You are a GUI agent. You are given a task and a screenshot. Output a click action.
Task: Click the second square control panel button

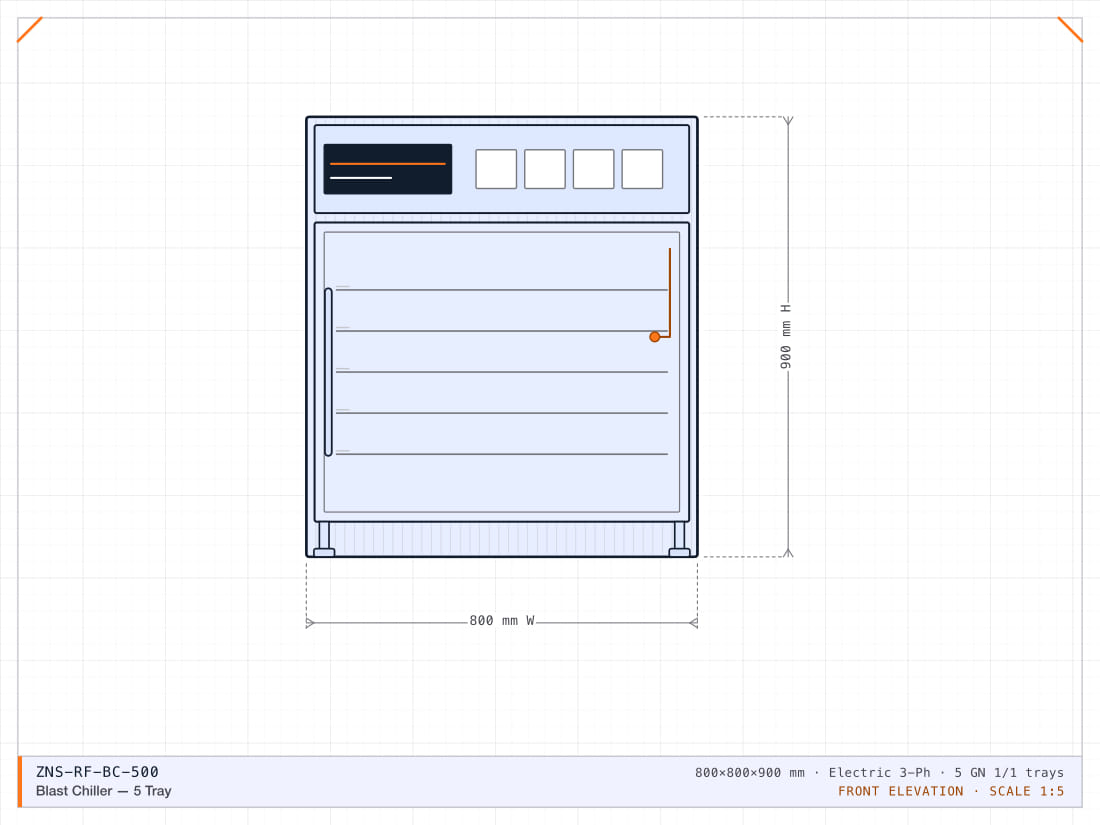[x=545, y=169]
